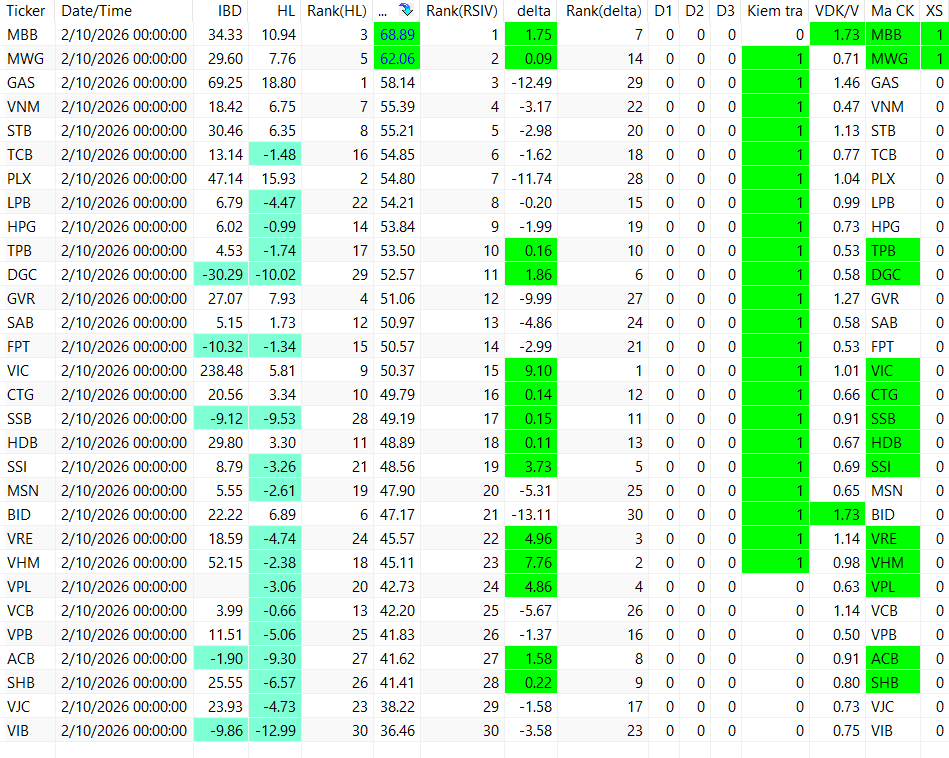Click HL value -9.53 in SSB row
Screen dimensions: 949x758
(x=275, y=419)
